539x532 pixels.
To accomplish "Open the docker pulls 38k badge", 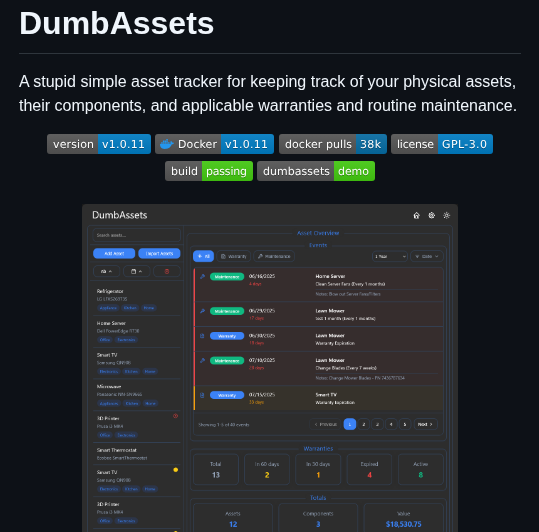I will tap(332, 144).
